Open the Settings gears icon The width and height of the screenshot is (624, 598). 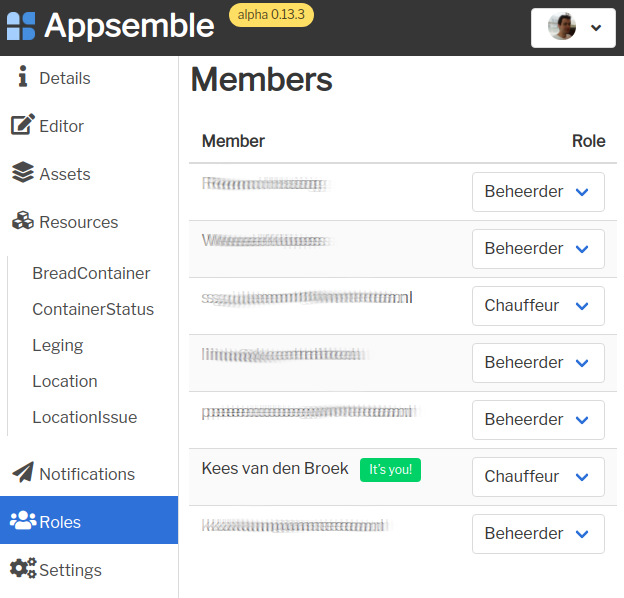click(23, 568)
